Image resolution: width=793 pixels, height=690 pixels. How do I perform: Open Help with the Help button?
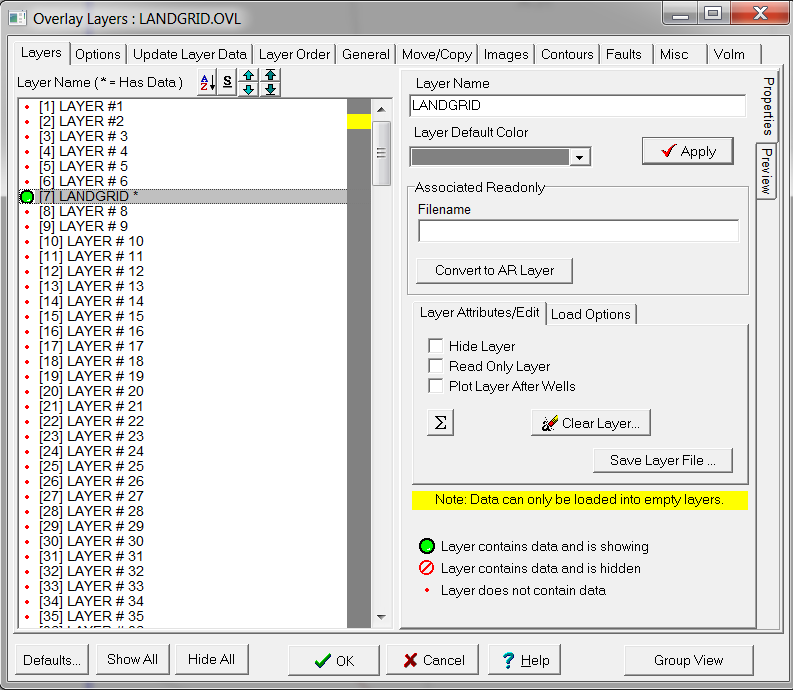(524, 660)
